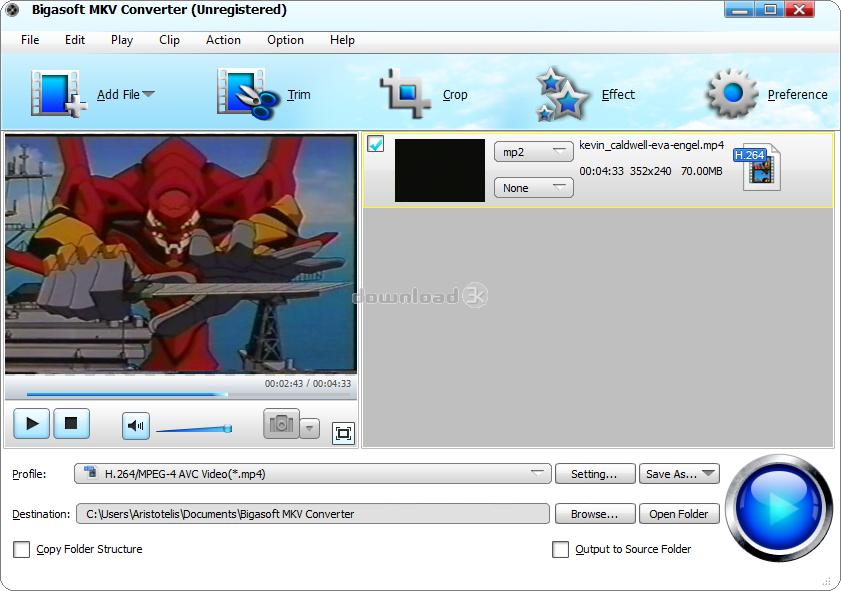Screen dimensions: 841x591
Task: Close the Bigasoft MKV Converter window
Action: pyautogui.click(x=800, y=10)
